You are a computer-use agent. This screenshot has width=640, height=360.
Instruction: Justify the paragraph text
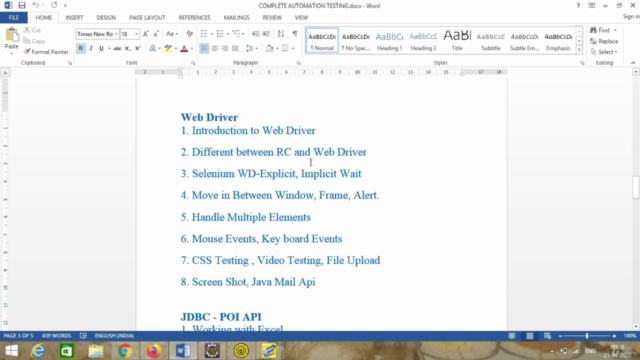(x=235, y=49)
